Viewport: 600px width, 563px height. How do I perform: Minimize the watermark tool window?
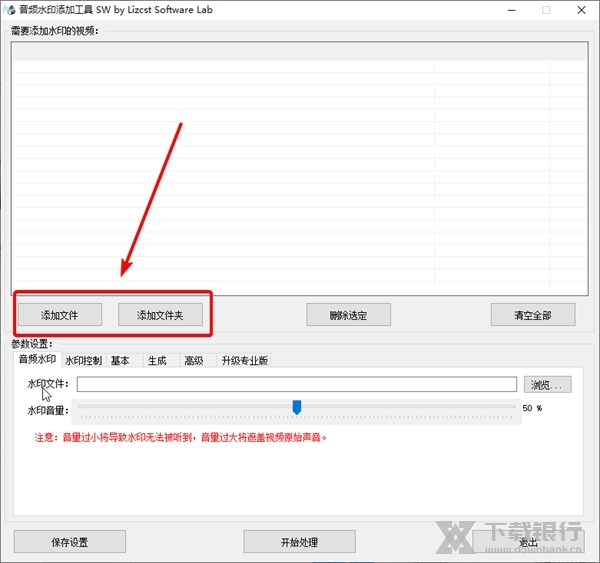coord(512,10)
